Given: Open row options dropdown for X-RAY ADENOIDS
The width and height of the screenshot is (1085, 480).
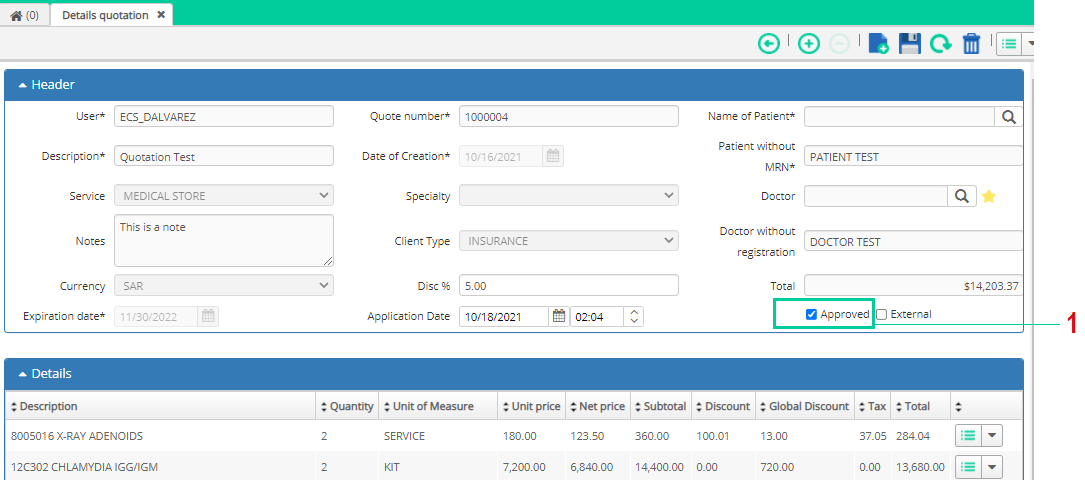Looking at the screenshot, I should 993,436.
